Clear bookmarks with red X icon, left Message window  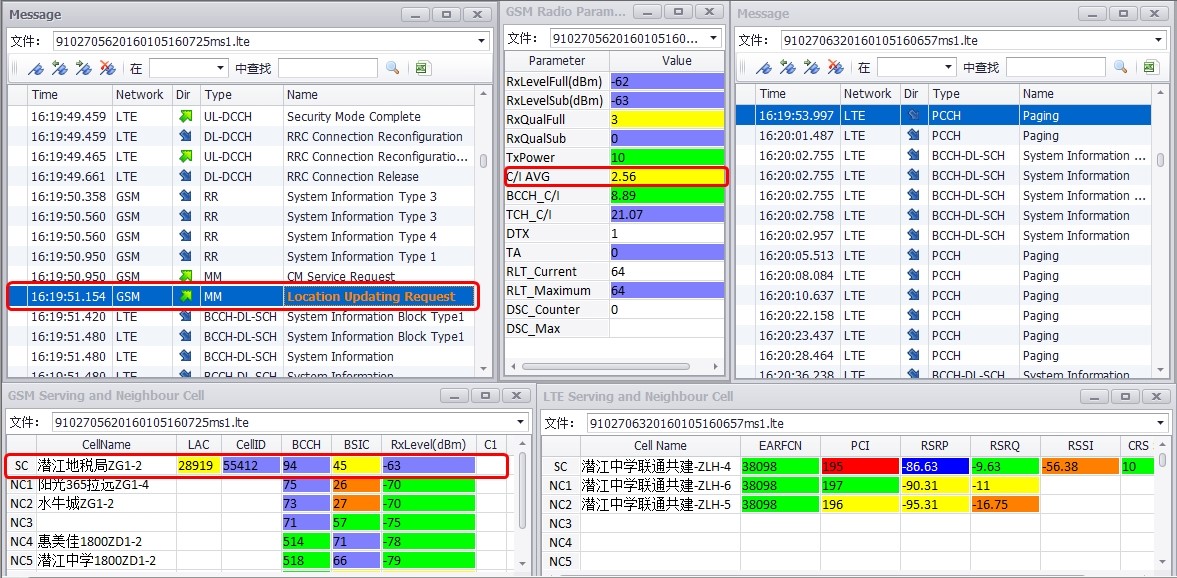click(x=108, y=68)
